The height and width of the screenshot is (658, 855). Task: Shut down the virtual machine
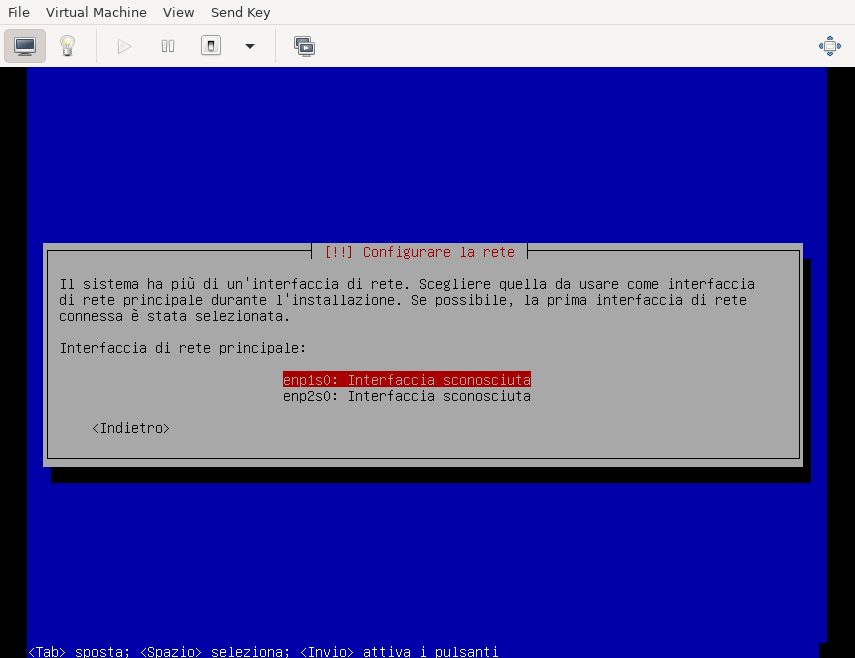(x=211, y=46)
